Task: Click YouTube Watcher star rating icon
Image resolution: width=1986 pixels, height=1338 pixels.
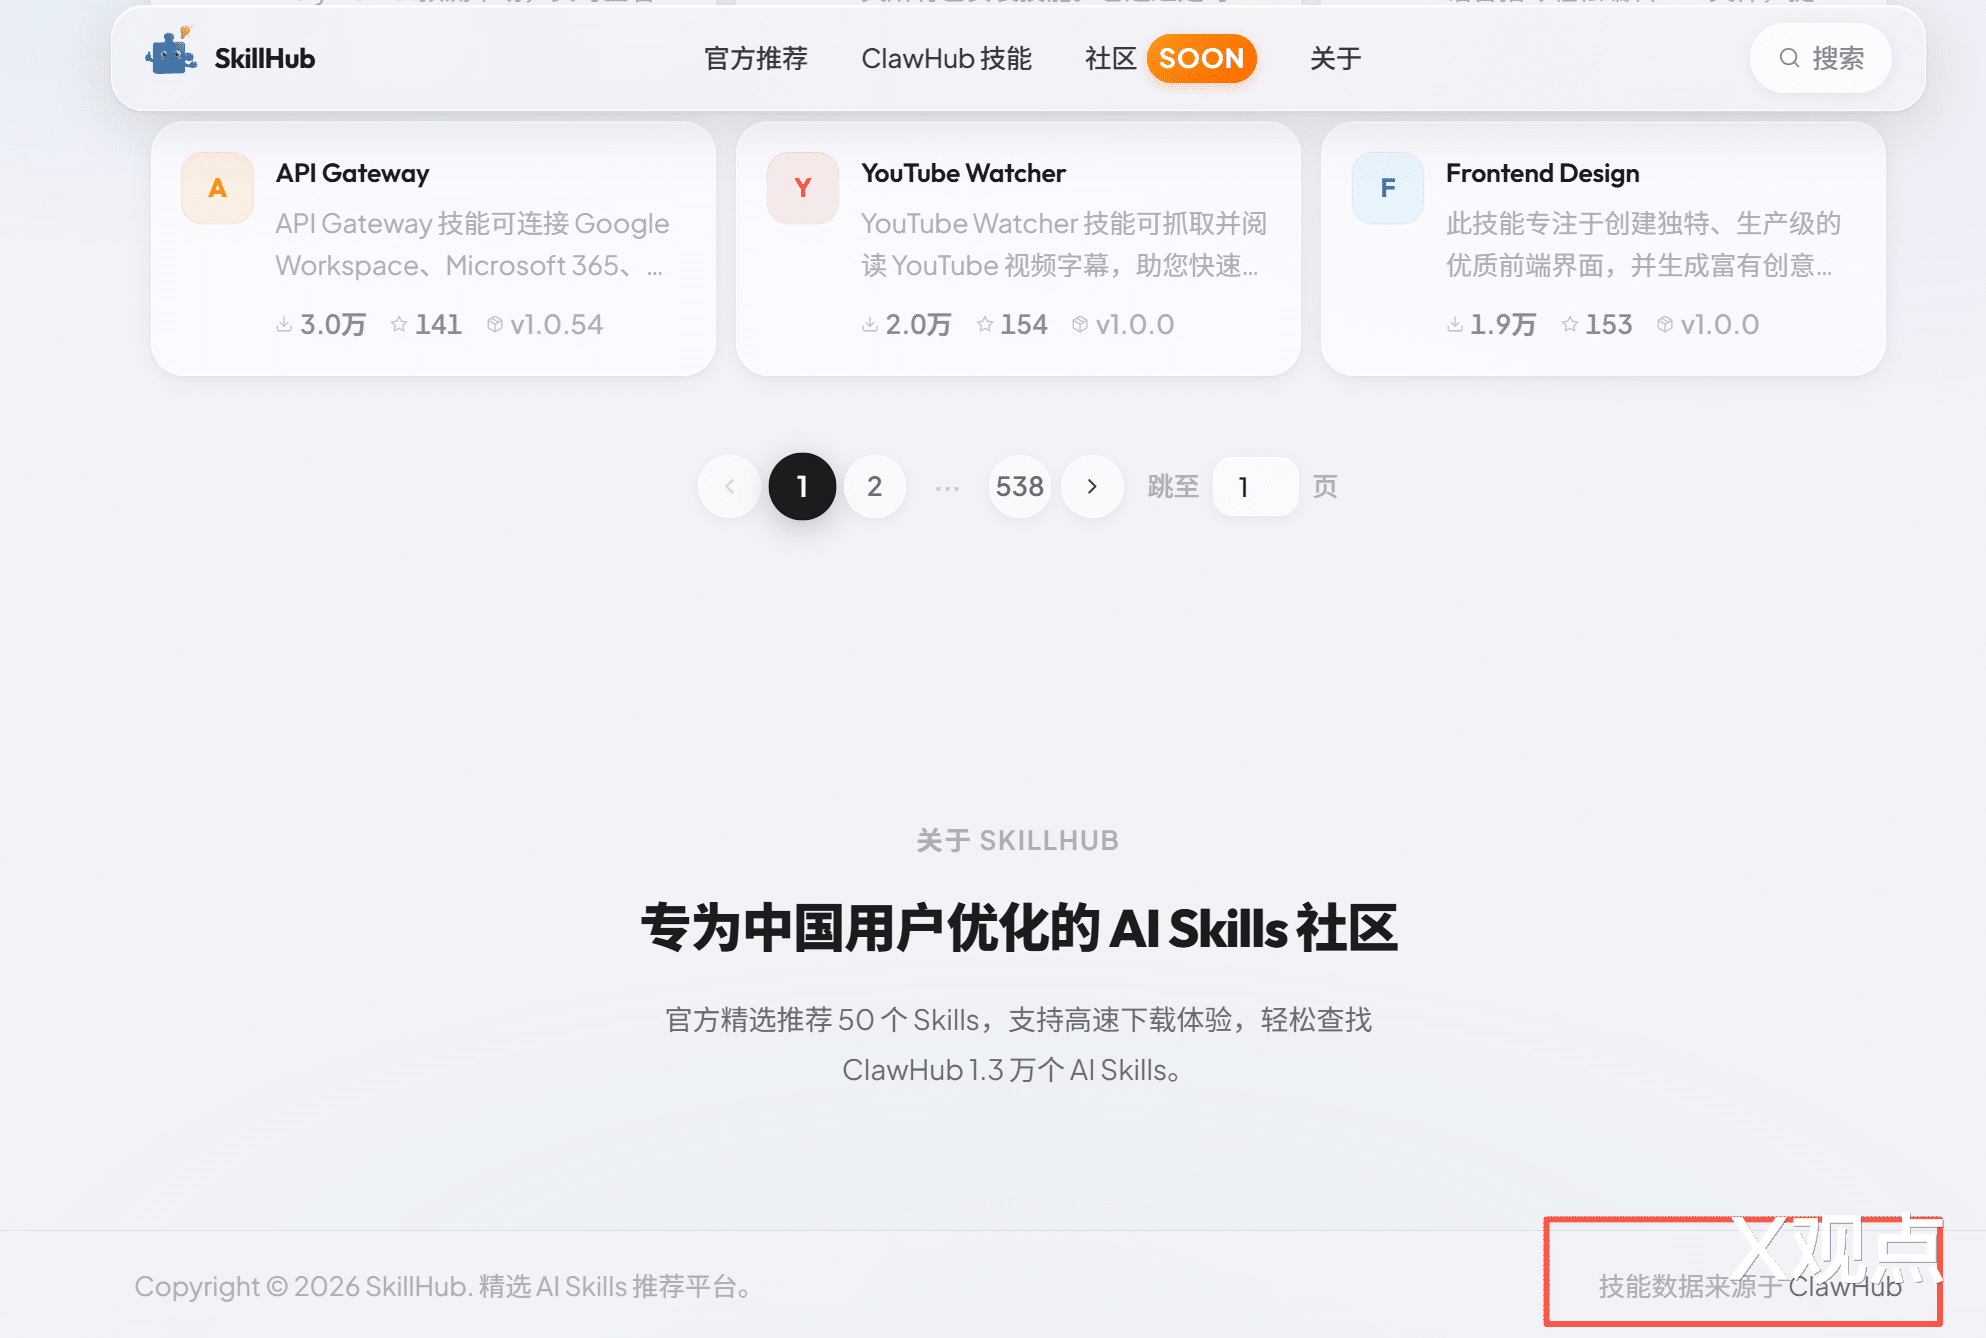Action: click(985, 324)
